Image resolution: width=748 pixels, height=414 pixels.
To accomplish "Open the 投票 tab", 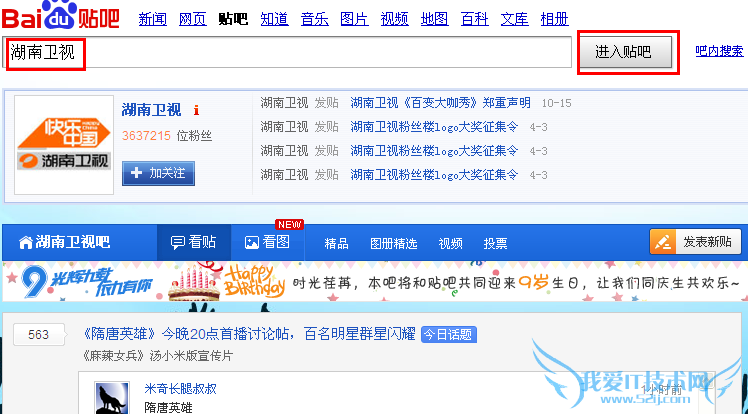I will pos(495,244).
